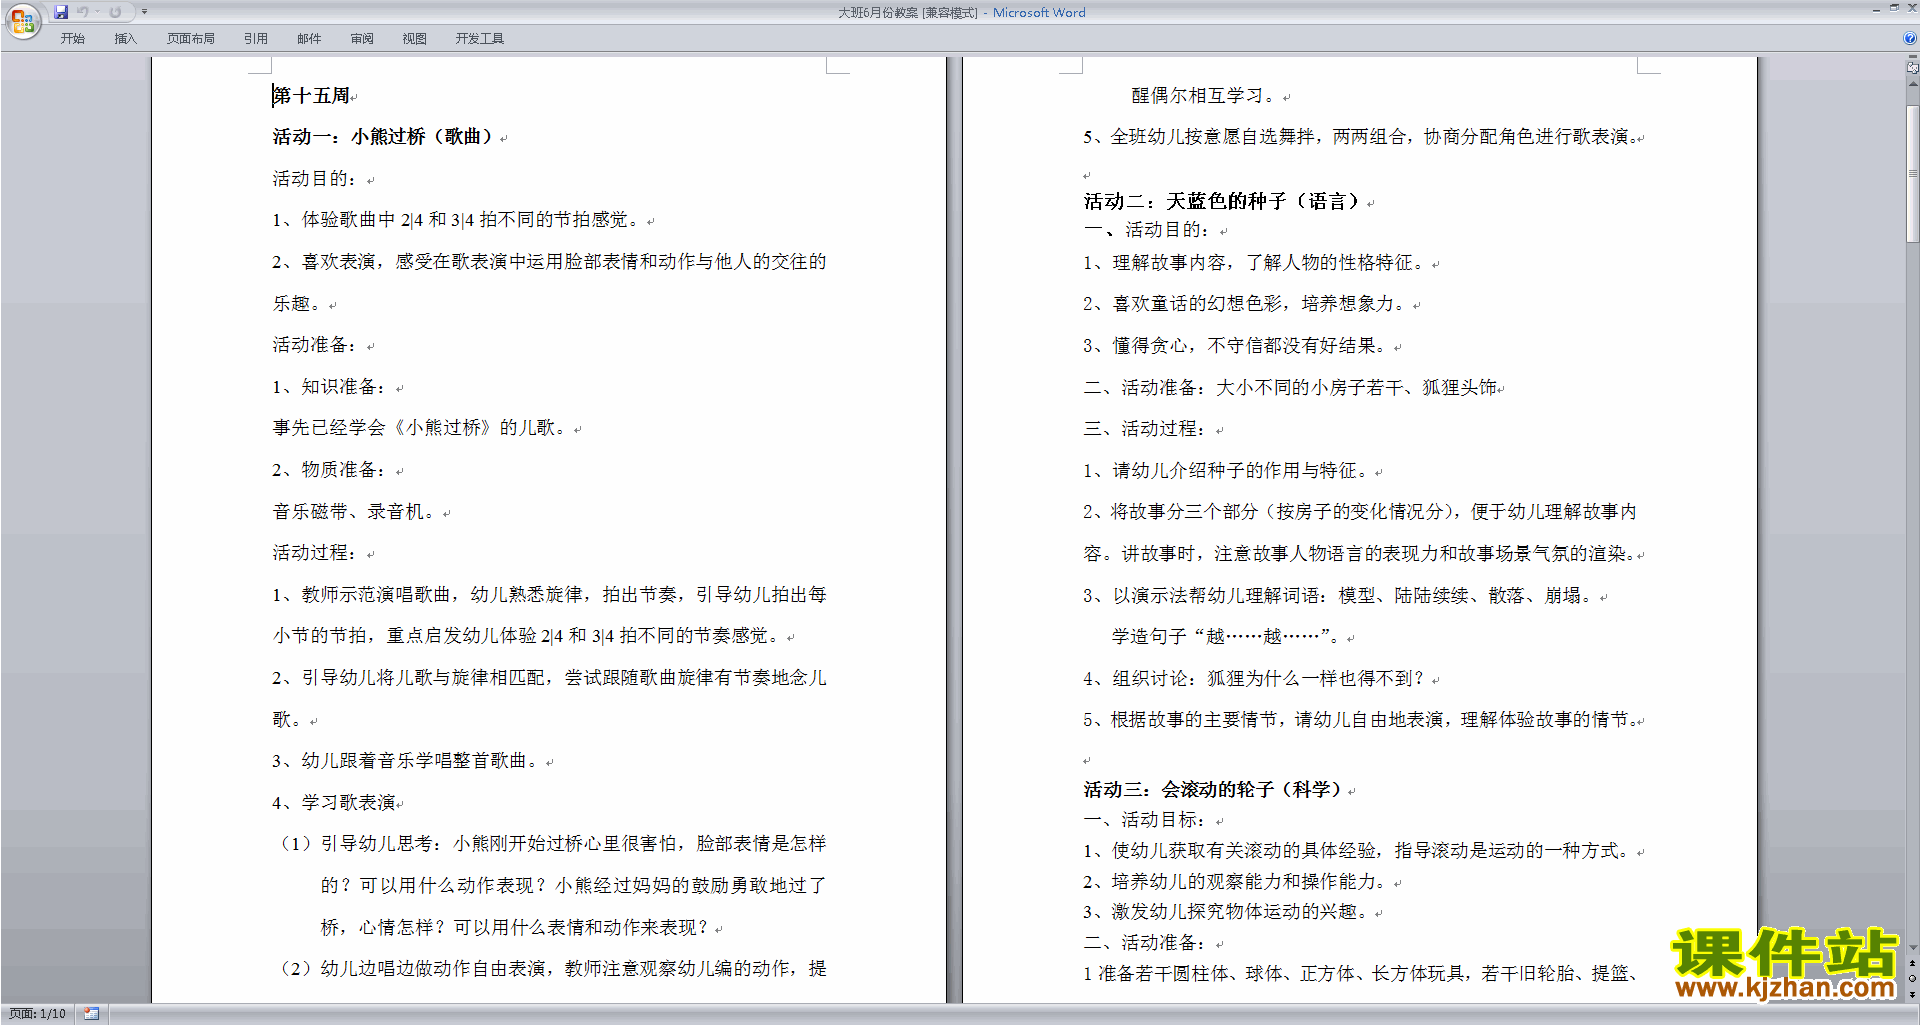Save the document with the floppy disk icon
1920x1025 pixels.
pos(61,12)
